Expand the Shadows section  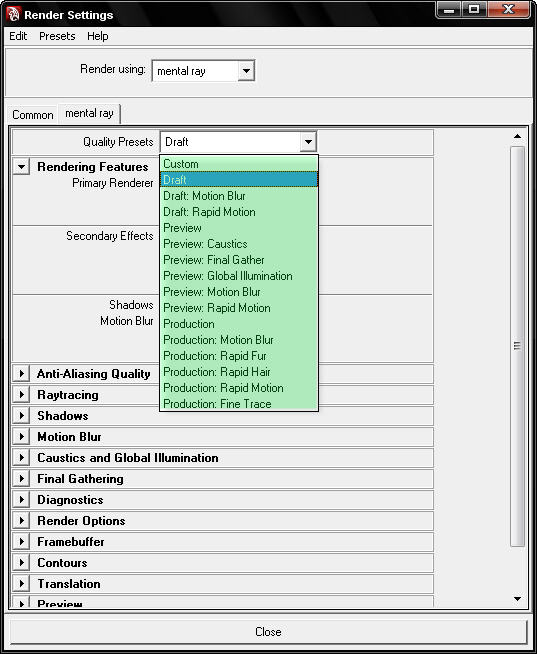(21, 416)
